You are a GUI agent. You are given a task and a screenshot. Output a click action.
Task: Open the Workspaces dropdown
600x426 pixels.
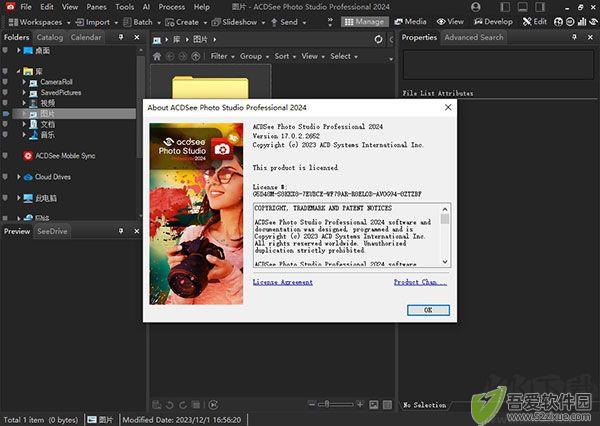coord(39,22)
